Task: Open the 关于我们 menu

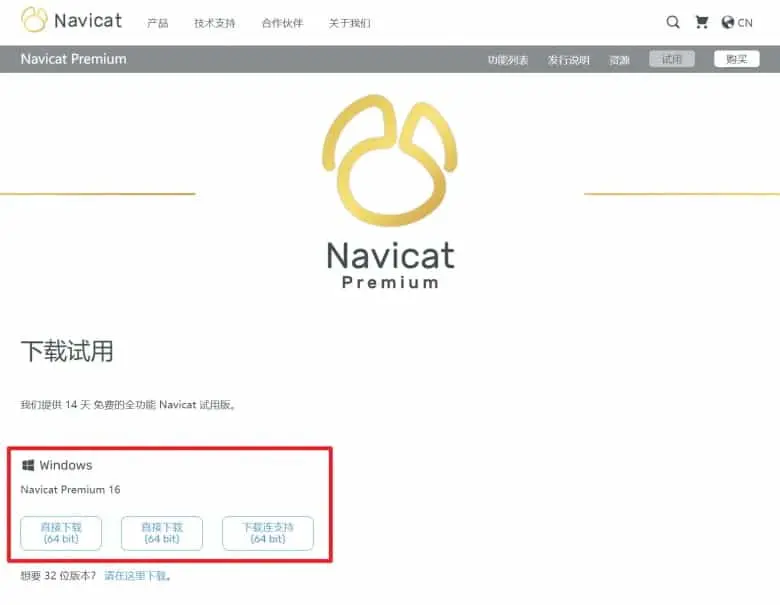Action: click(x=349, y=23)
